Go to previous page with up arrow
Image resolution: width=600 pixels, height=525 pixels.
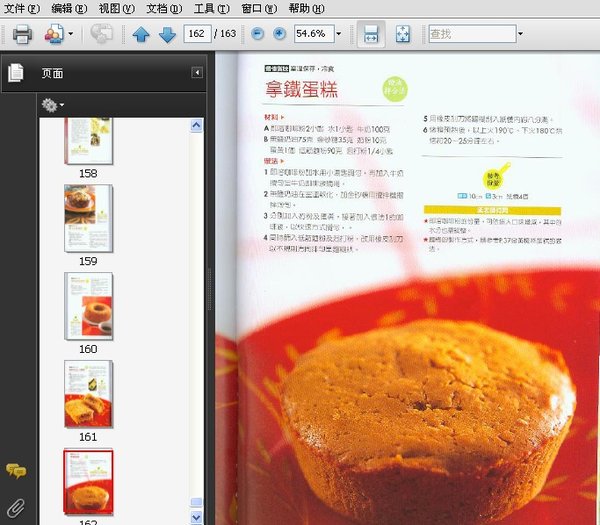click(141, 34)
